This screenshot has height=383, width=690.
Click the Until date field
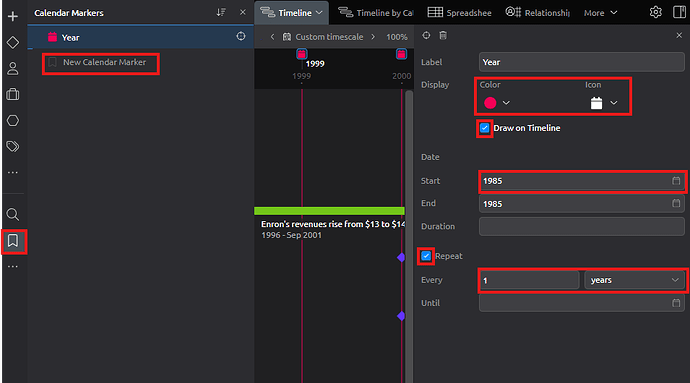(x=581, y=303)
